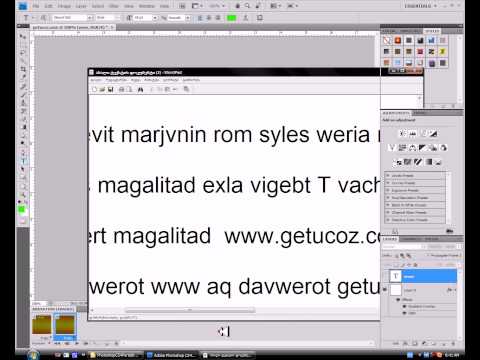480x360 pixels.
Task: Expand Hue/Saturation Presets list
Action: [x=388, y=198]
